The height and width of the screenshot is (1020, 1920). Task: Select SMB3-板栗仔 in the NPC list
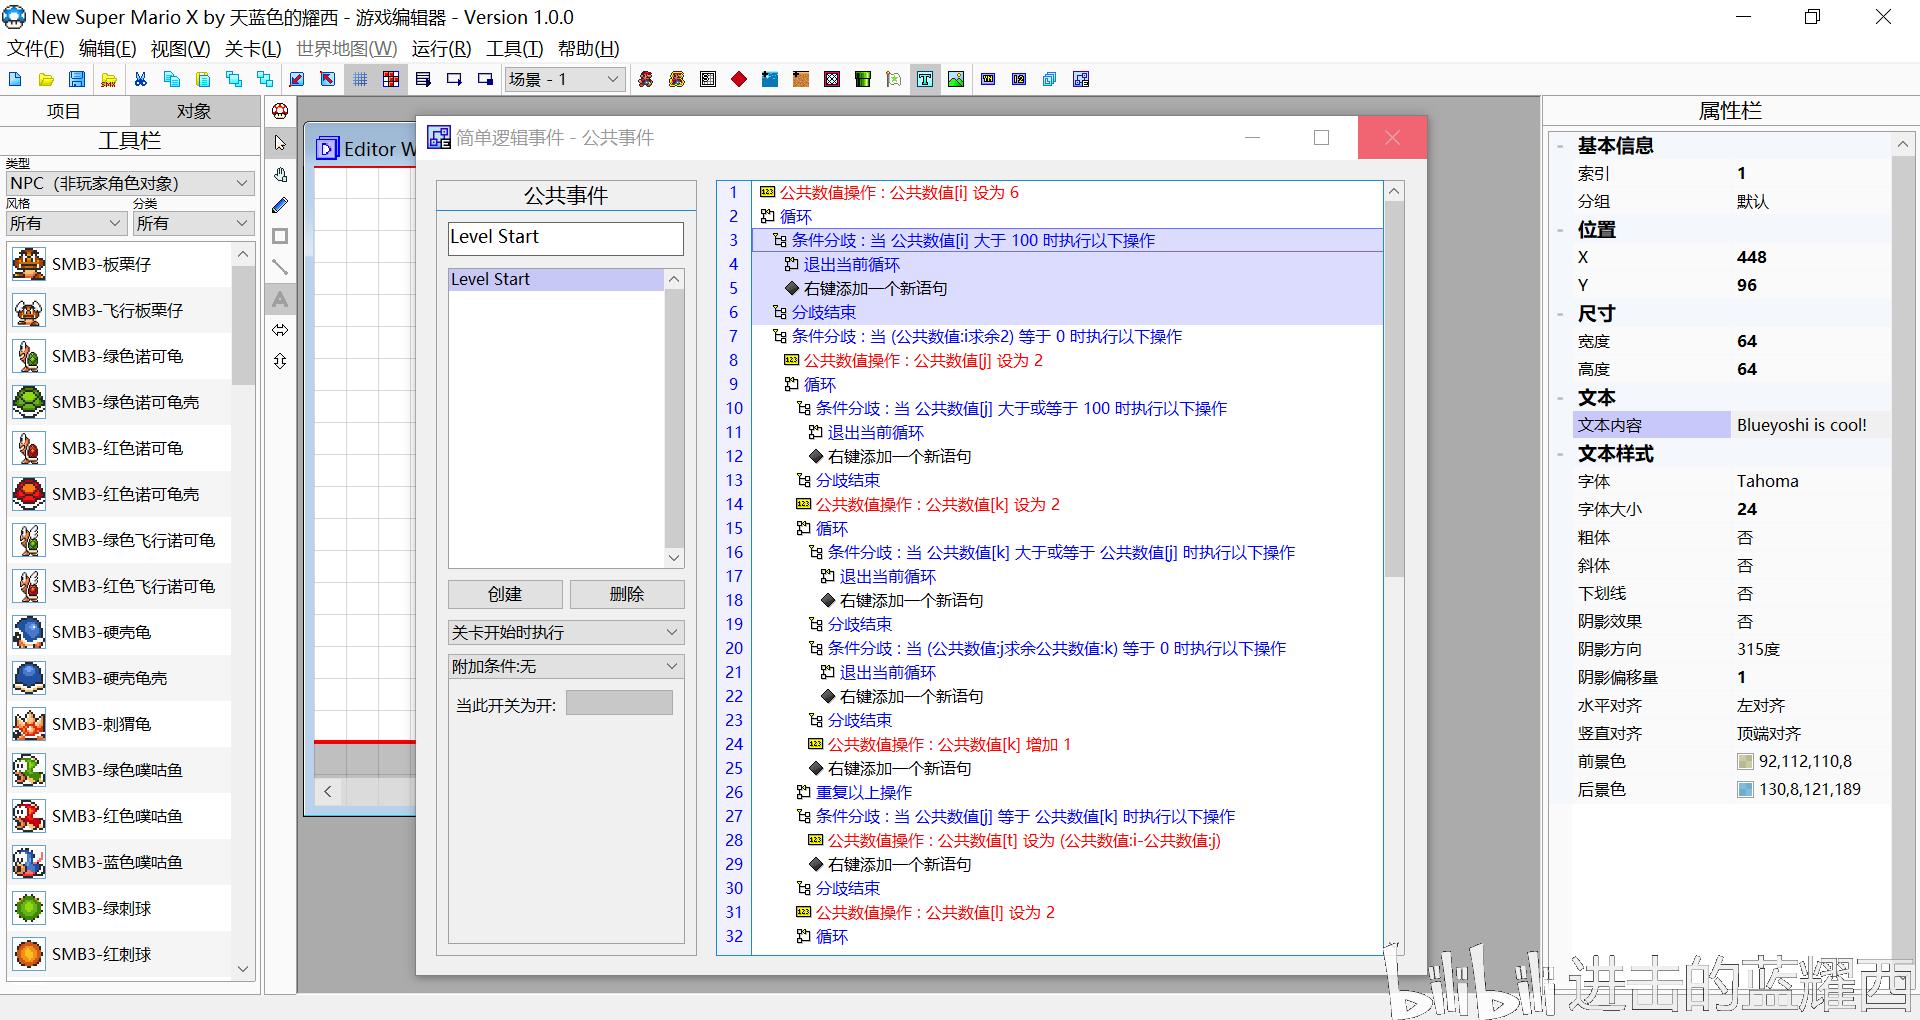120,264
